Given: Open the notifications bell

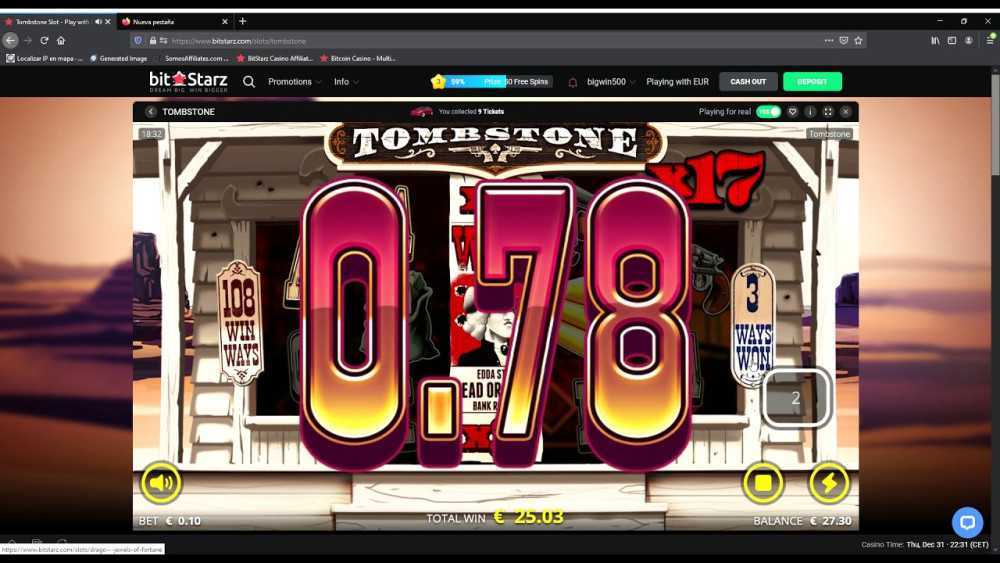Looking at the screenshot, I should point(573,82).
